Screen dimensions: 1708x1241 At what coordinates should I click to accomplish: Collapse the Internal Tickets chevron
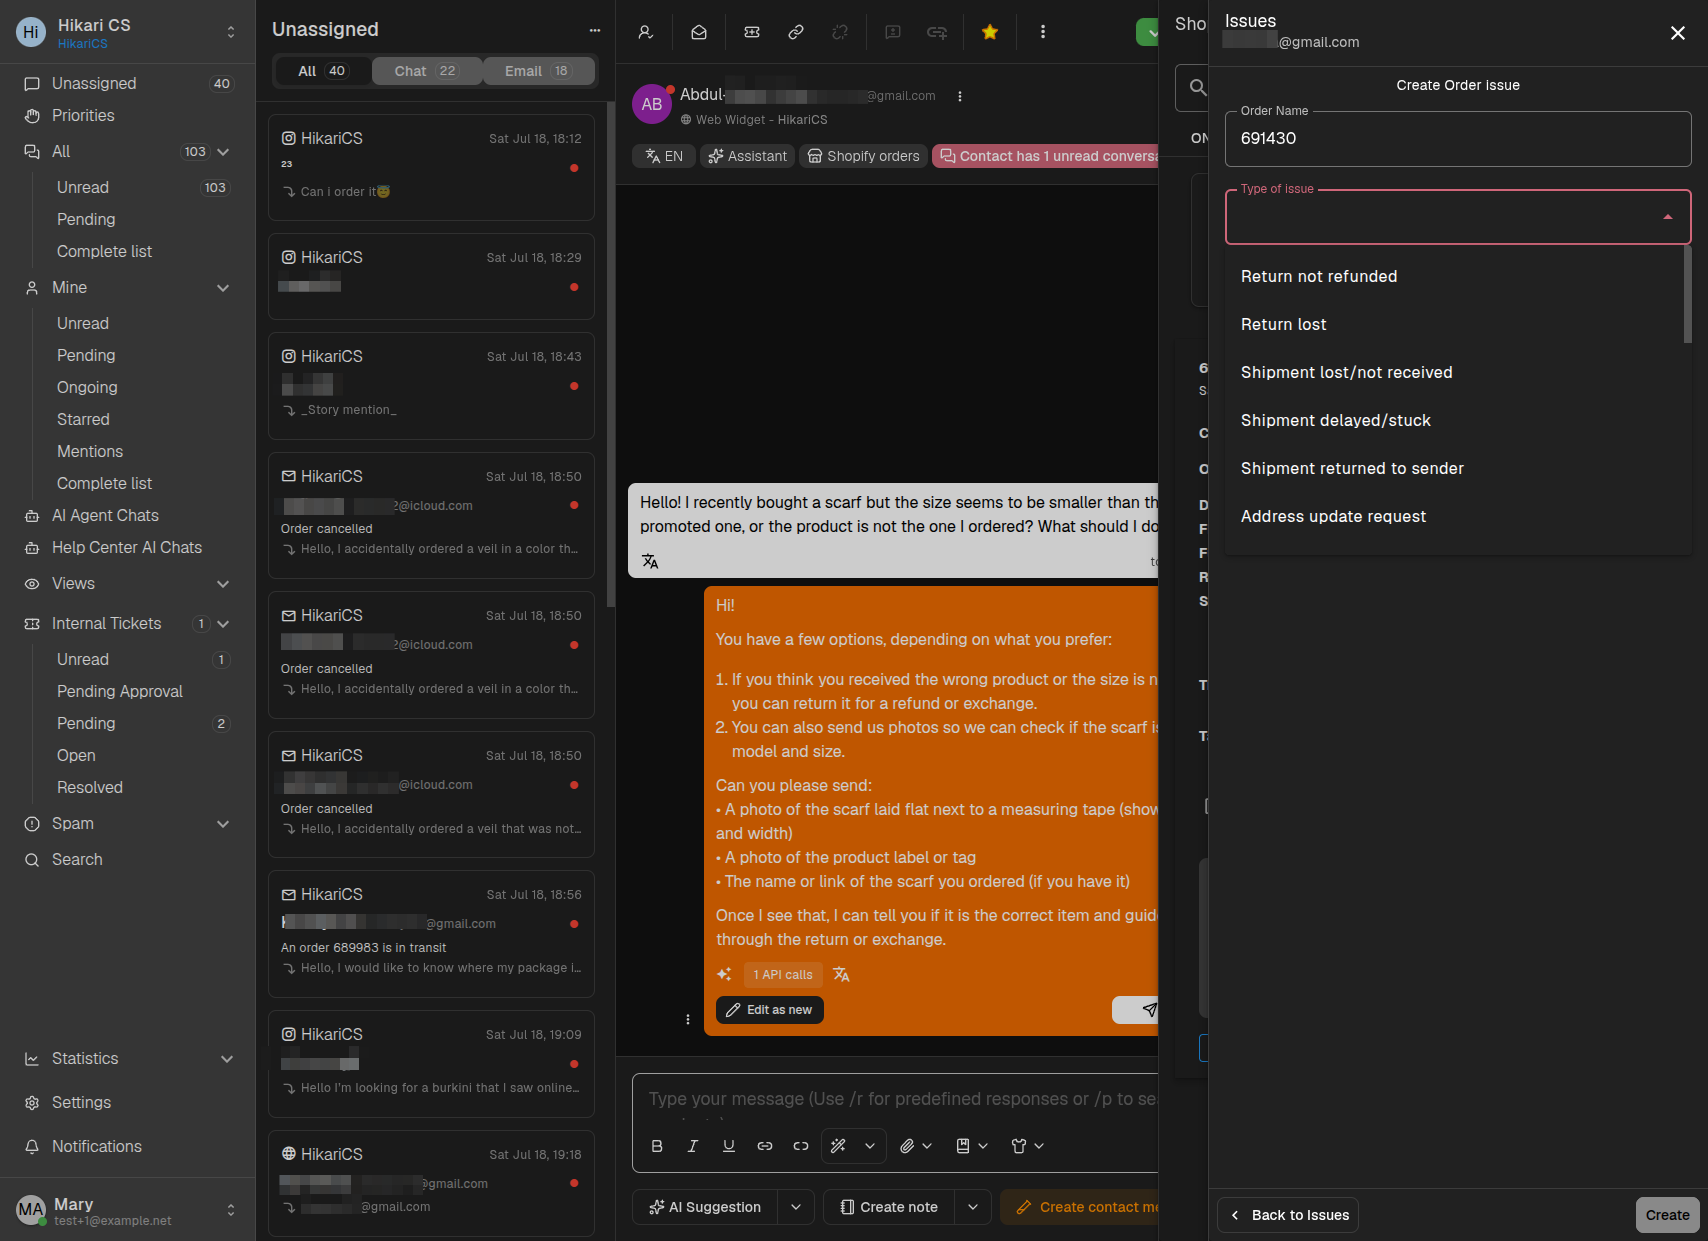(223, 624)
